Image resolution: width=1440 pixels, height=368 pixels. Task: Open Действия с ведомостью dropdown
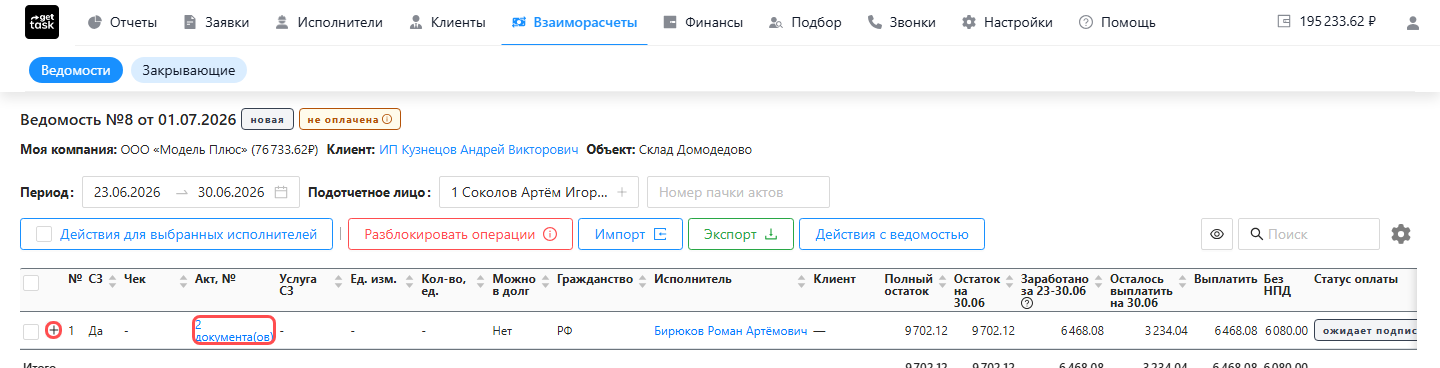pos(892,234)
